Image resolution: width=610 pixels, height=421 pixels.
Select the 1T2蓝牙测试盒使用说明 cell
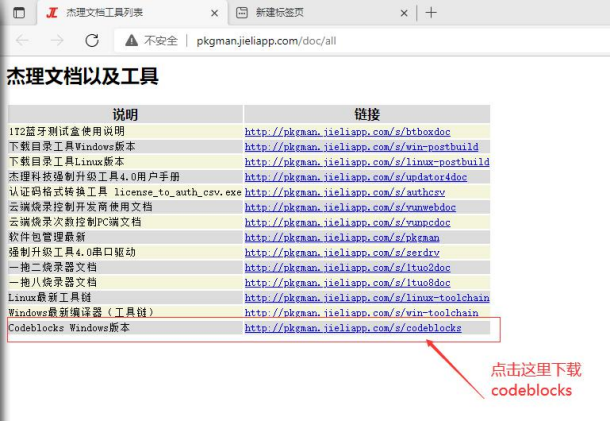[125, 132]
